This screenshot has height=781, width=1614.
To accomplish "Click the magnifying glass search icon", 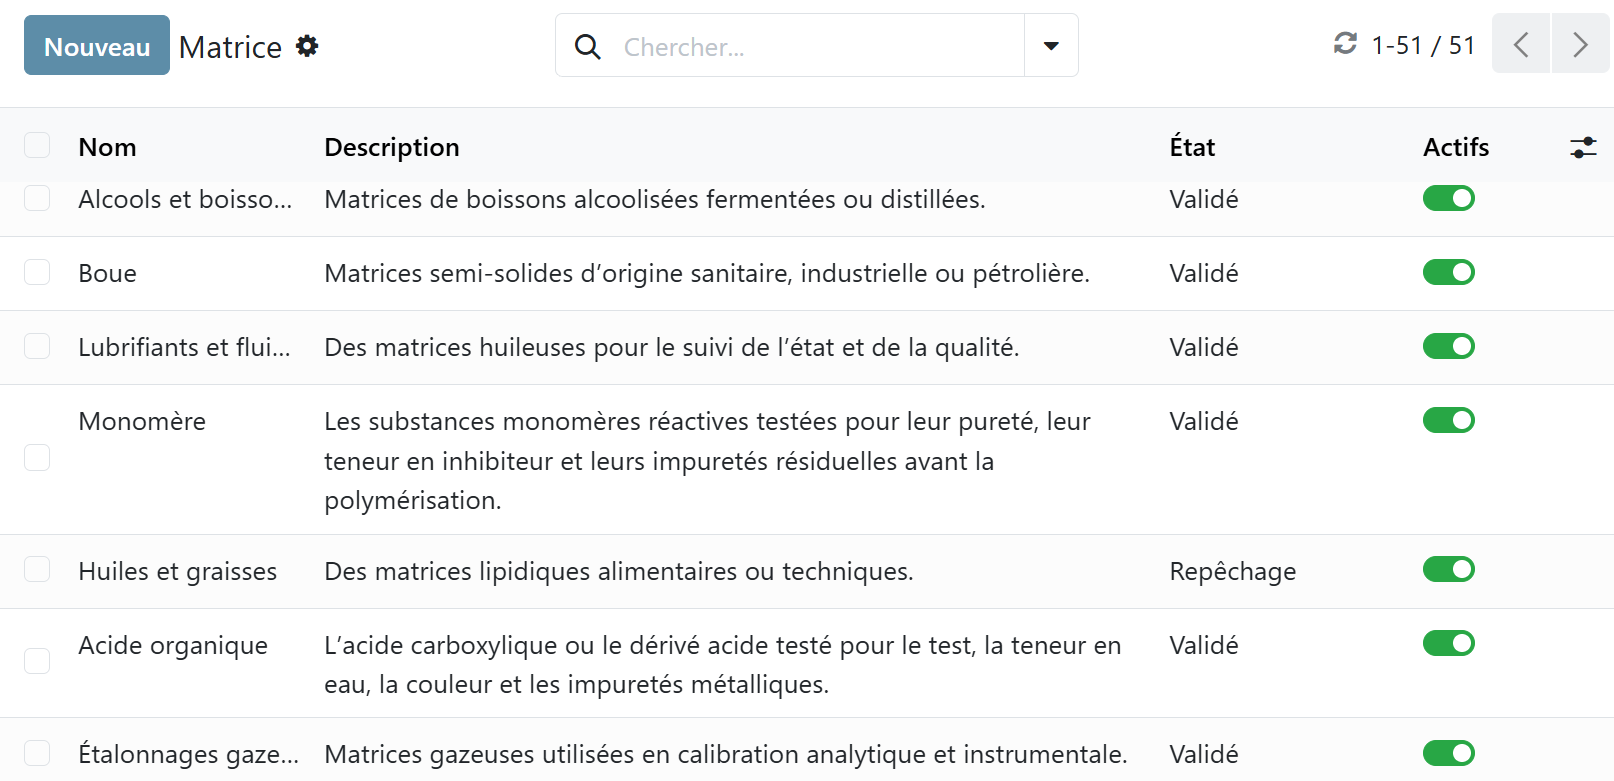I will [588, 46].
